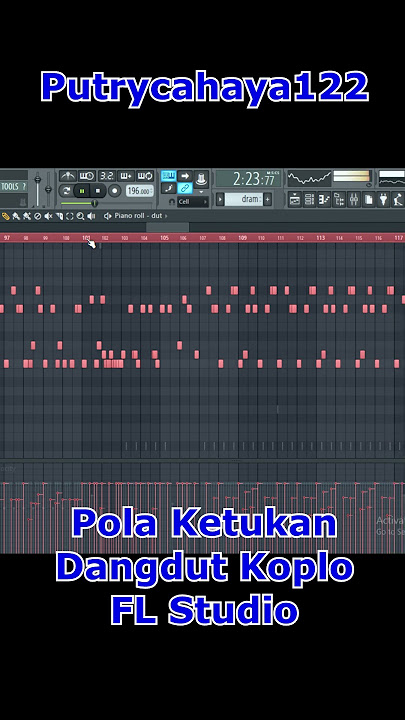Click the project page icon
The height and width of the screenshot is (720, 405).
(369, 199)
